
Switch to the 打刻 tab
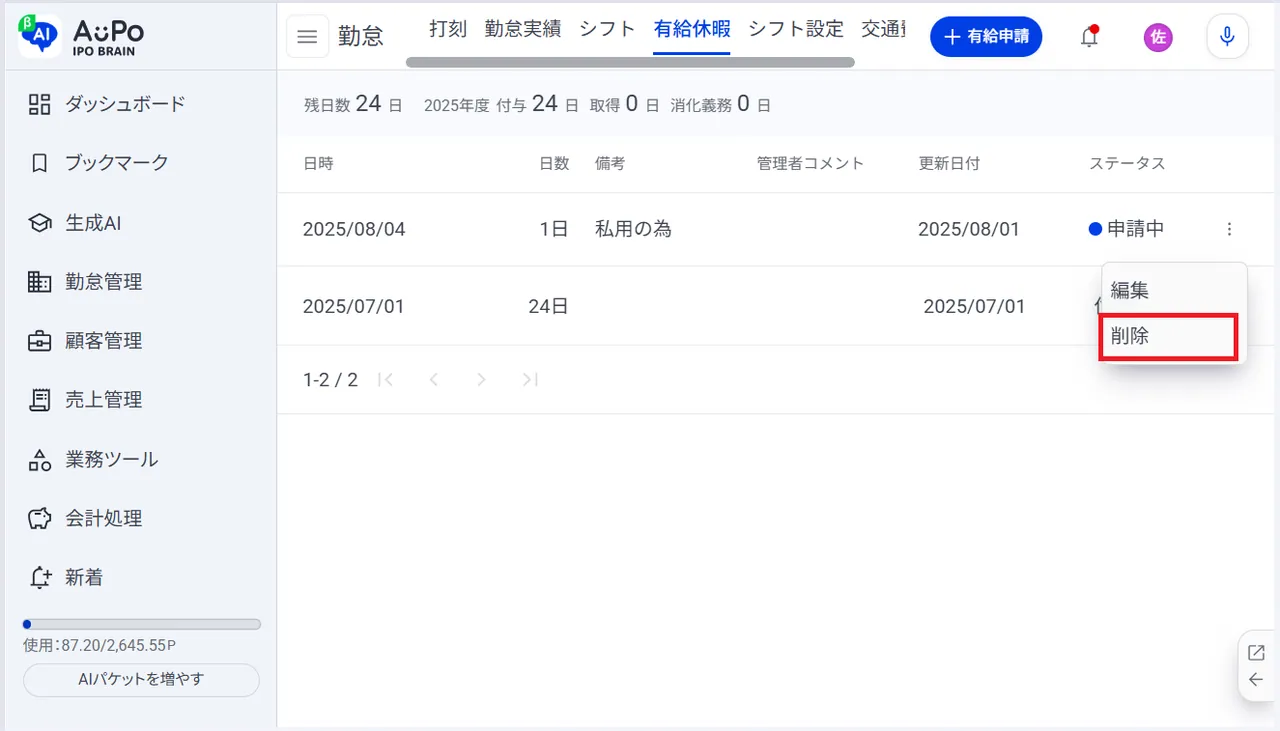coord(448,29)
